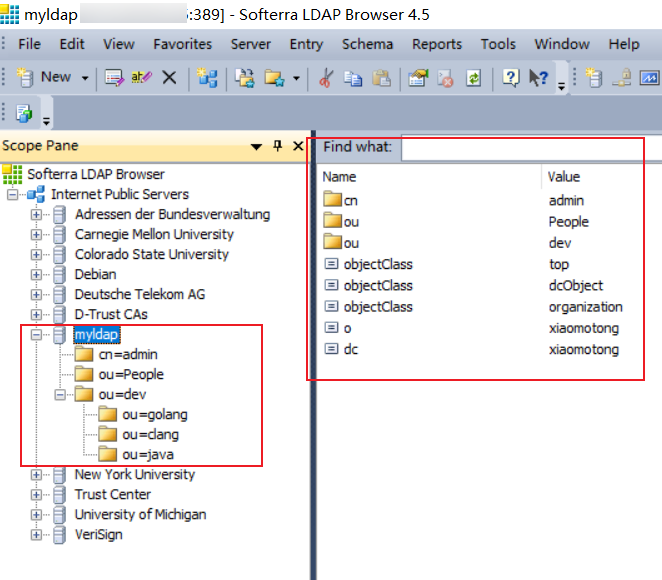Screen dimensions: 662x580
Task: Click the Rename icon on the toolbar
Action: (x=141, y=77)
